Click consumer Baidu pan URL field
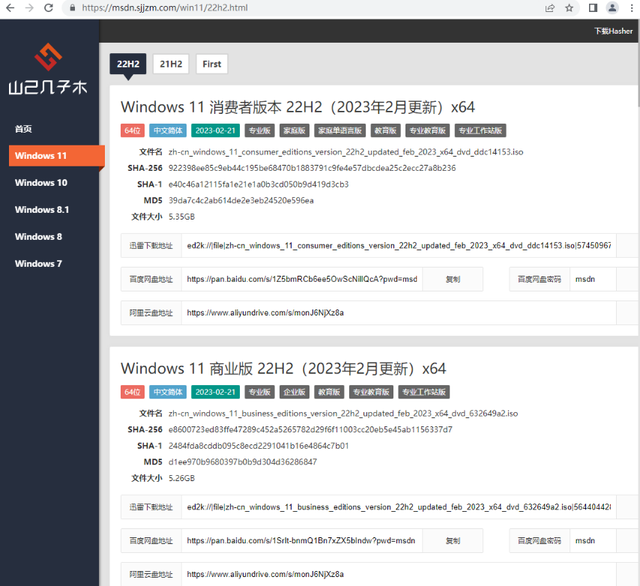Viewport: 640px width, 586px height. pos(302,279)
